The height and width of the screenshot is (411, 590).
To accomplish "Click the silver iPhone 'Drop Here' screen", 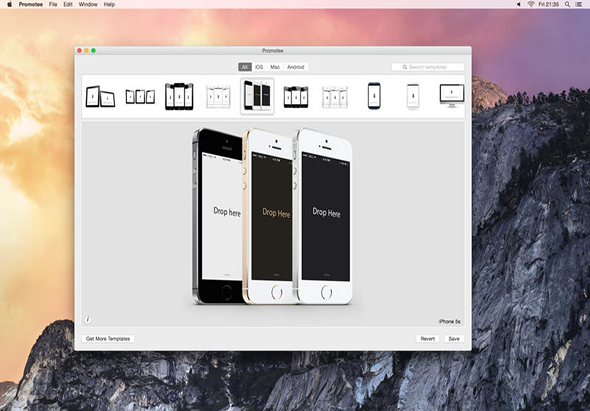I will click(326, 217).
